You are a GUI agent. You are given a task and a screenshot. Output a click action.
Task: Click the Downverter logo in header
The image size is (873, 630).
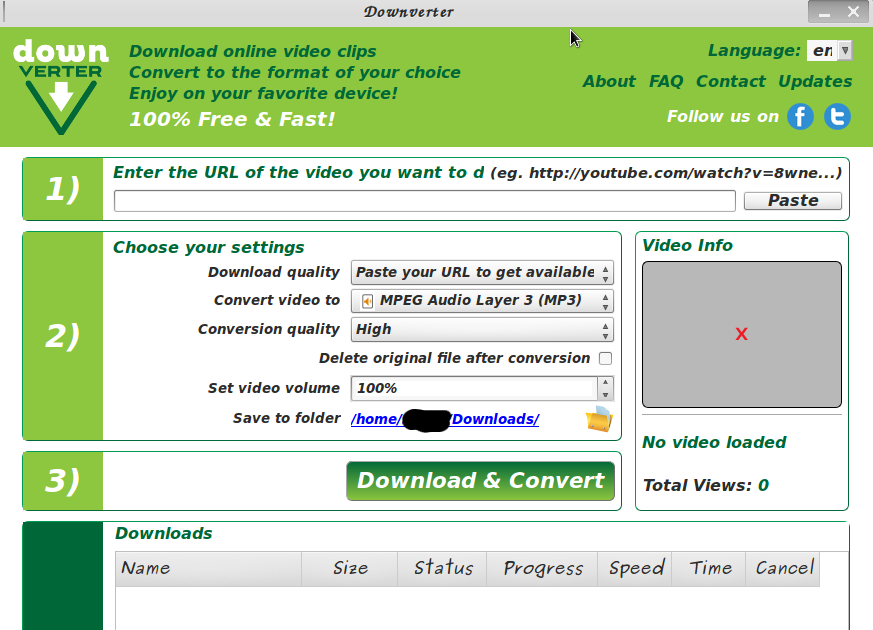coord(61,86)
